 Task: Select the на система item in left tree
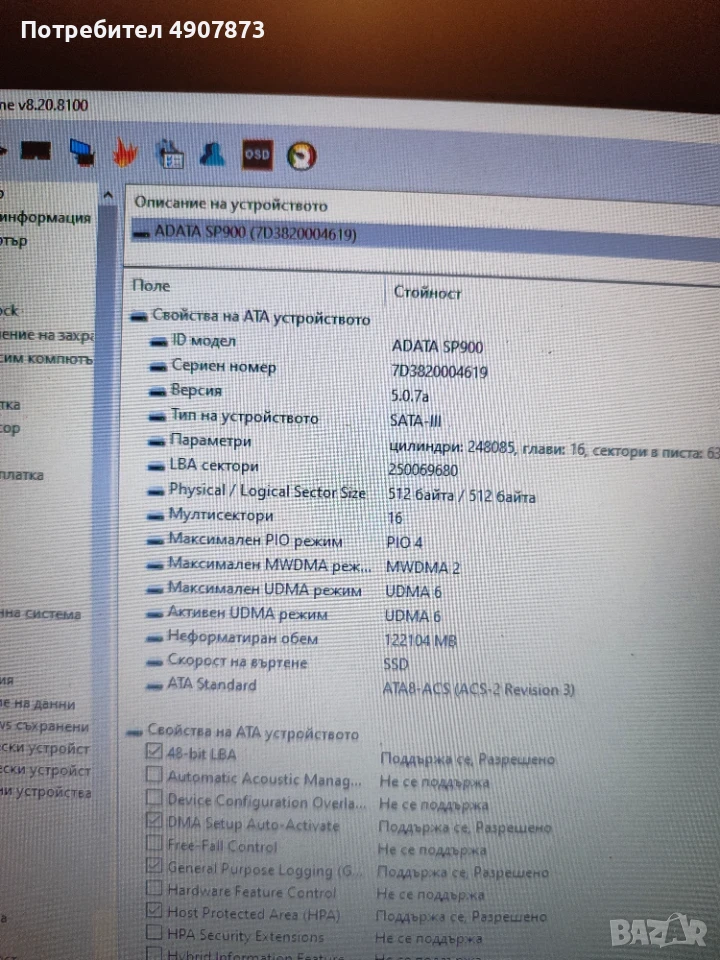coord(40,613)
